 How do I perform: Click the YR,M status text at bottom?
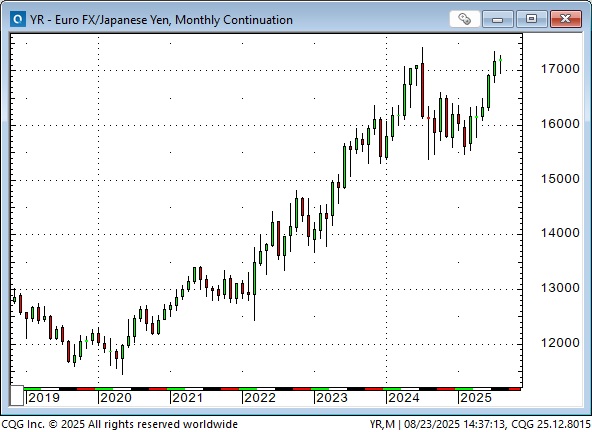click(x=382, y=424)
